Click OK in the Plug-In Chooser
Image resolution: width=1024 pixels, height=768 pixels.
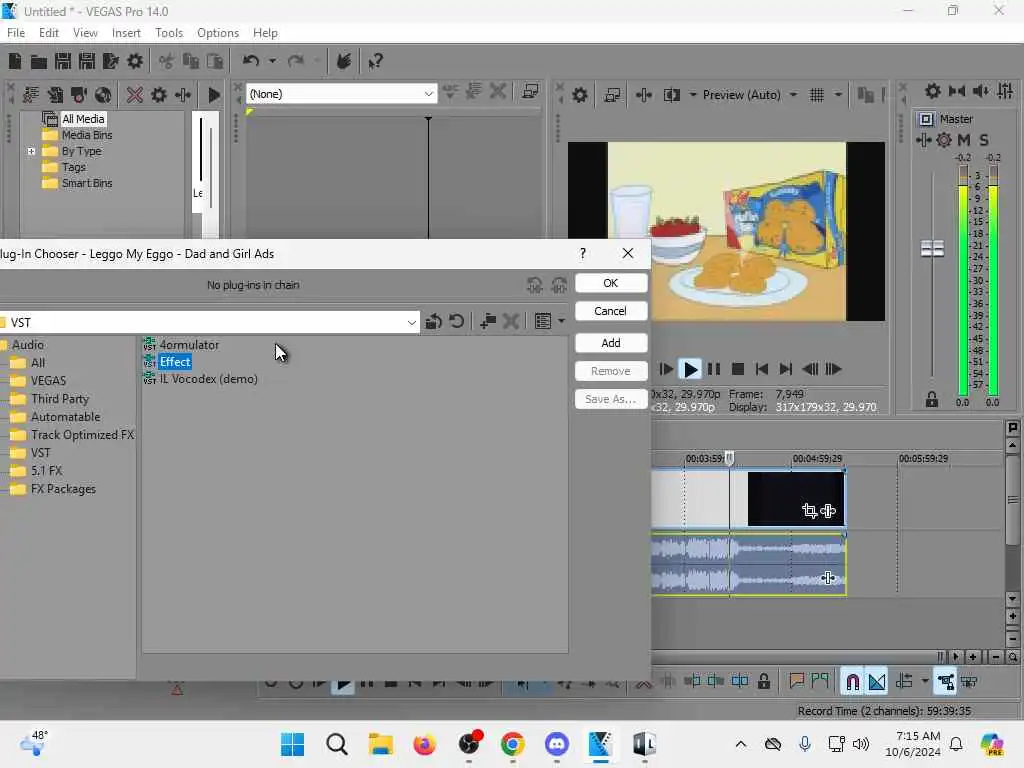click(x=611, y=283)
